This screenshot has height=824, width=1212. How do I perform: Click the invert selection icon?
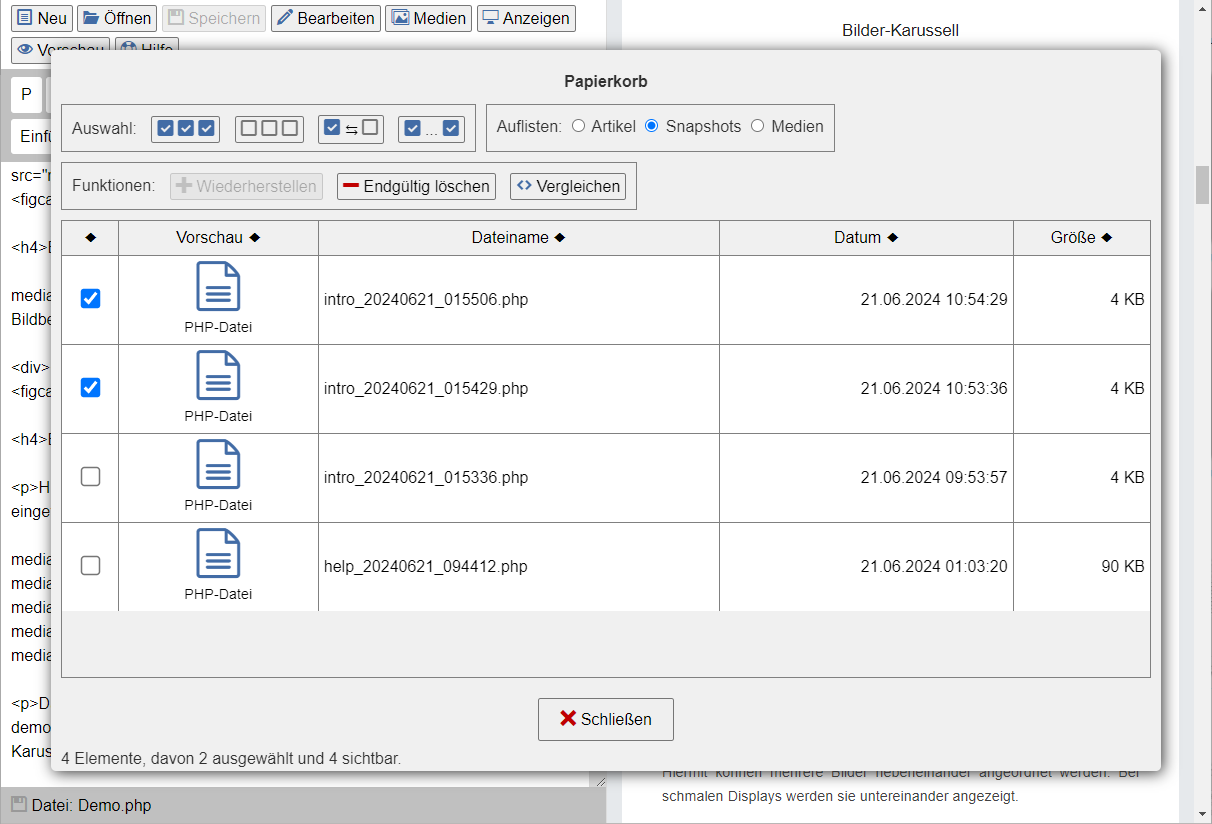coord(351,128)
